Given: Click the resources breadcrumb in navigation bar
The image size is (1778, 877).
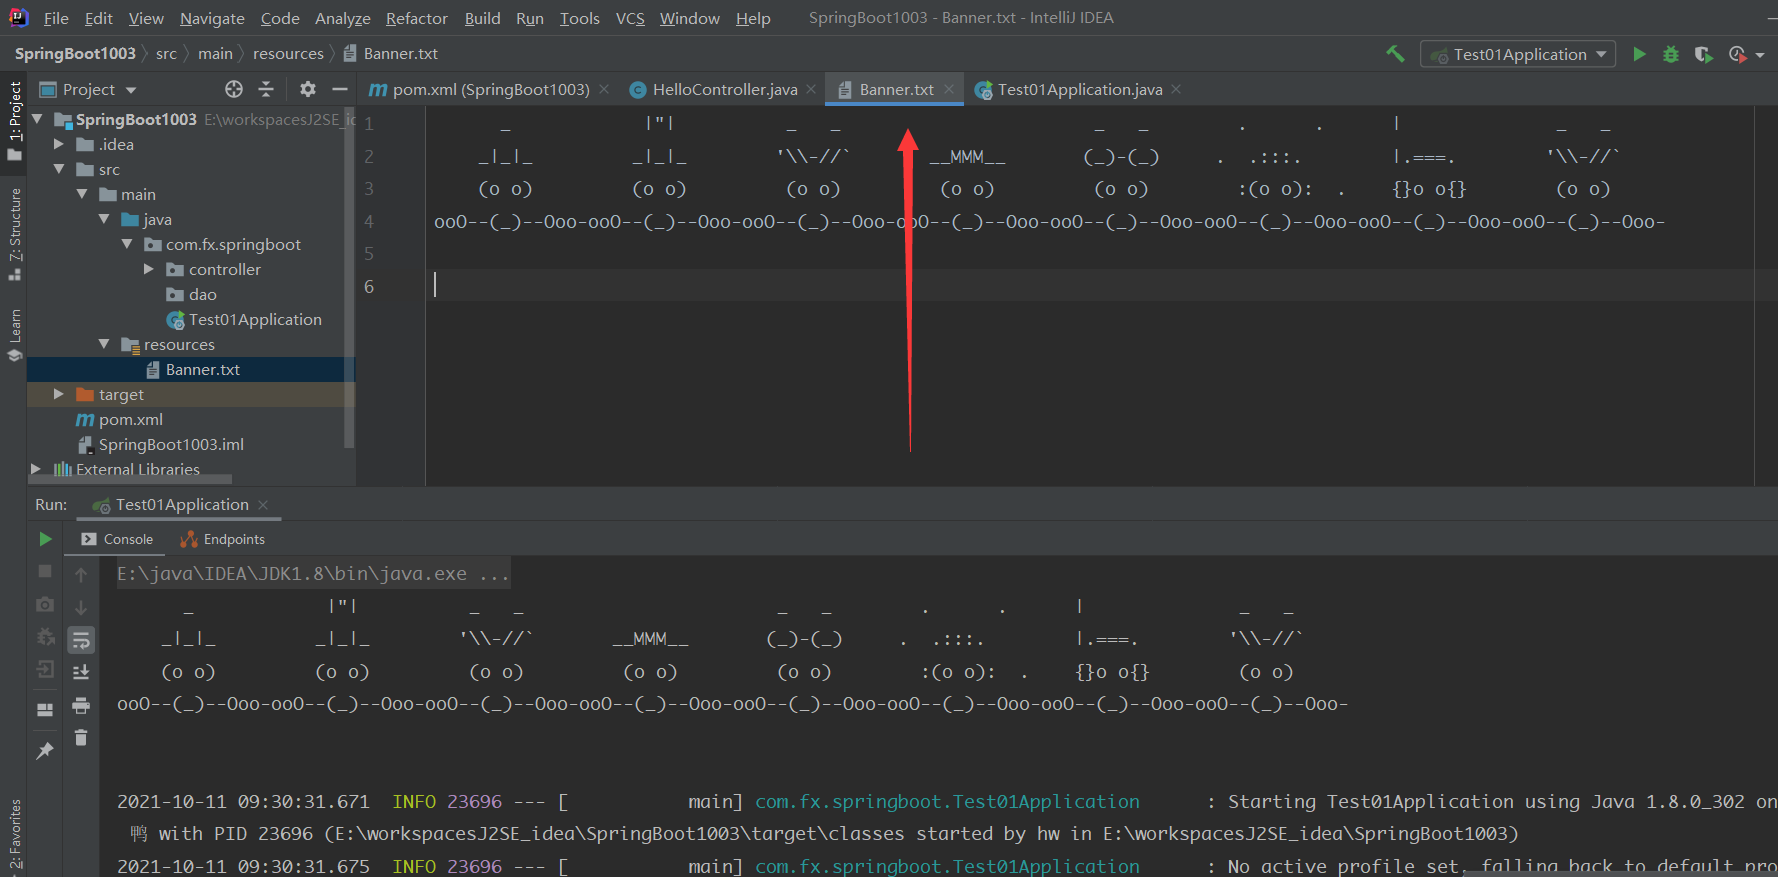Looking at the screenshot, I should coord(288,54).
